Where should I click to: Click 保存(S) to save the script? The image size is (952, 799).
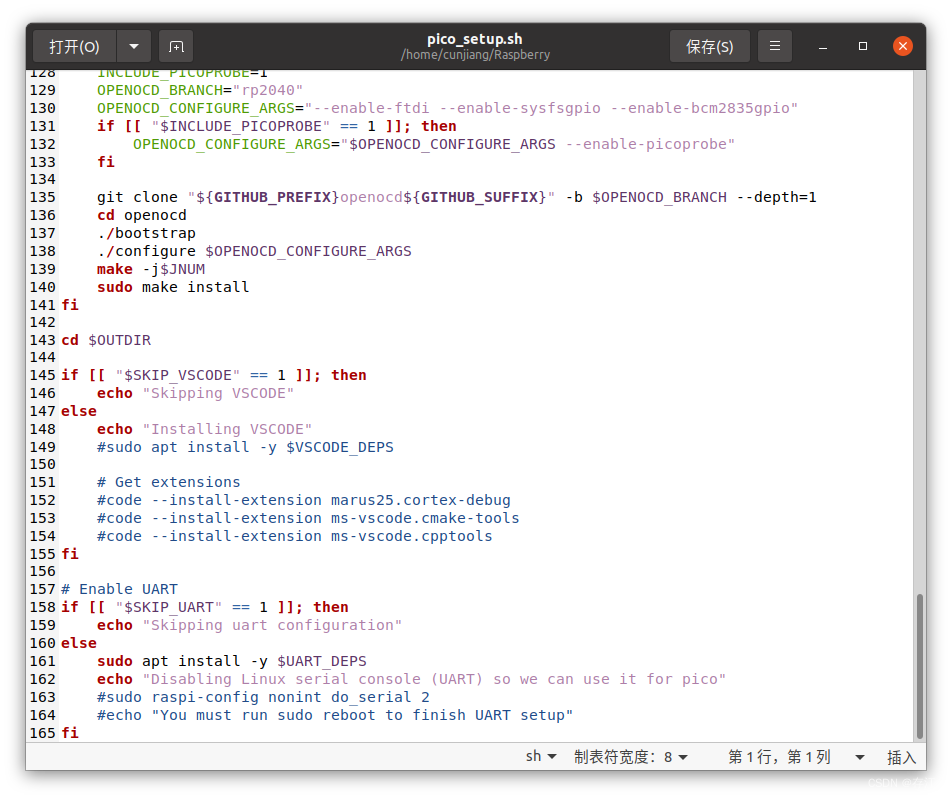709,45
